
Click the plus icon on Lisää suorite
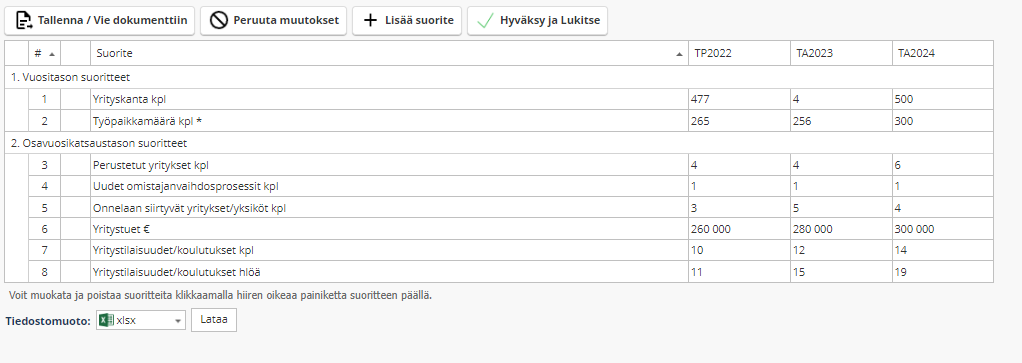pos(370,20)
